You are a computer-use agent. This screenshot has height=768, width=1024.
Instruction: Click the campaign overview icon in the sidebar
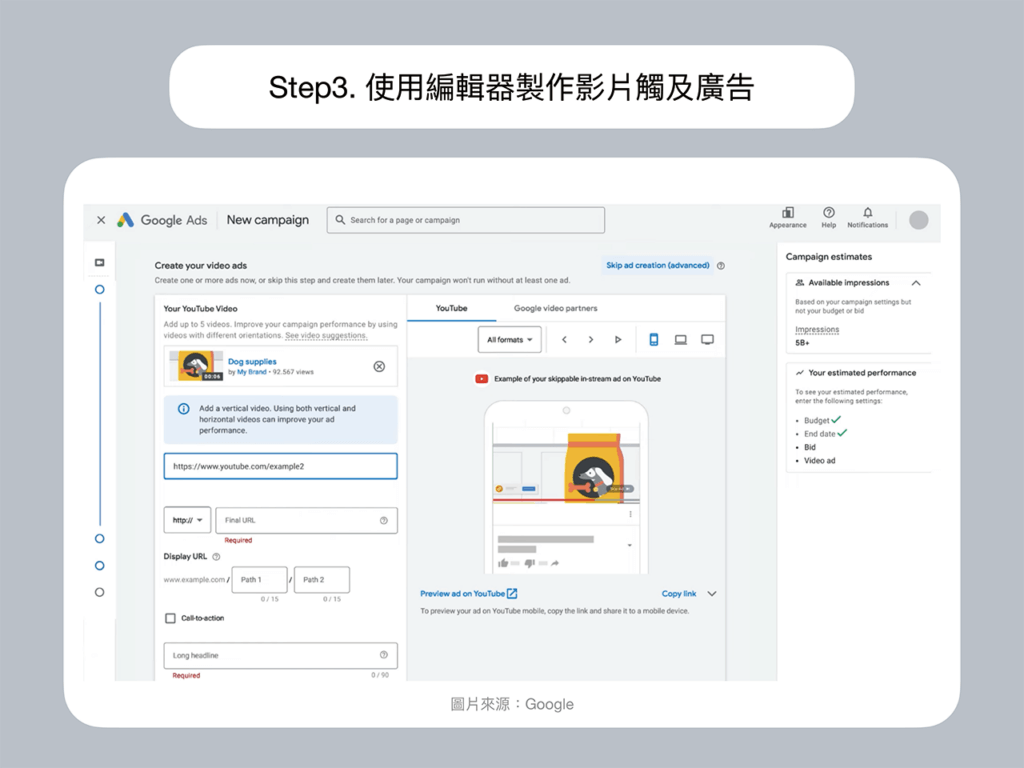[99, 263]
